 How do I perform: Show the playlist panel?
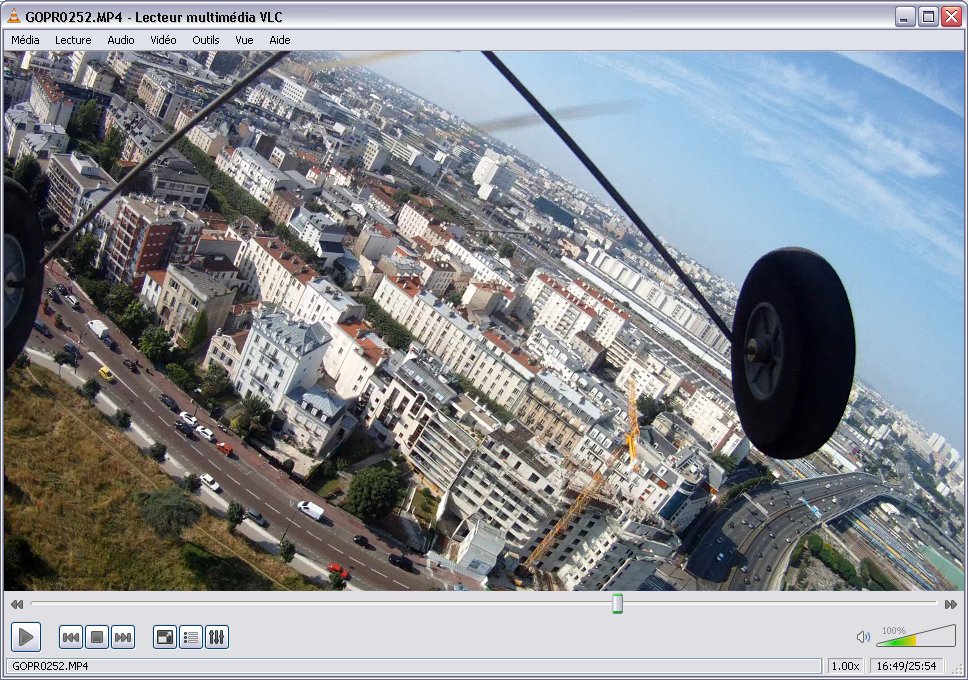point(191,637)
